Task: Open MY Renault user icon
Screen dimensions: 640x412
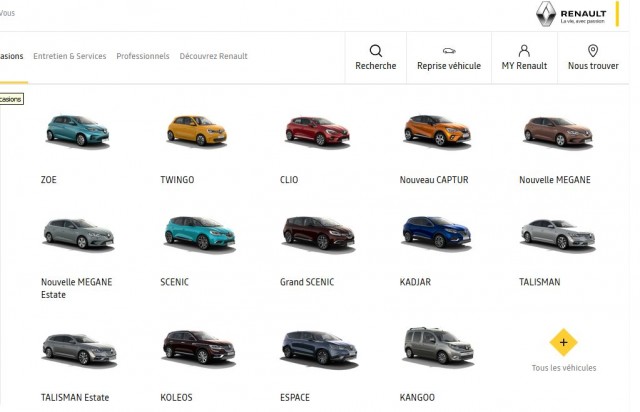Action: pos(524,51)
